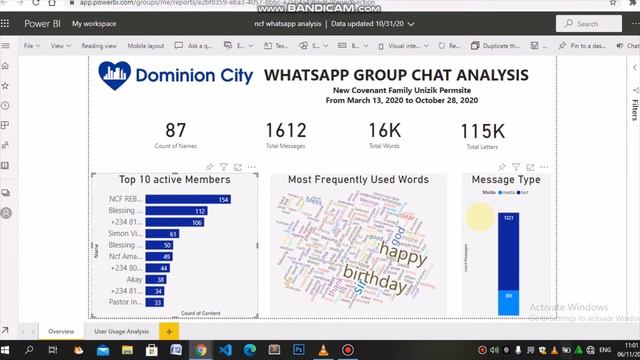Open Shared with me sidebar icon
The image size is (640, 360).
(x=5, y=145)
